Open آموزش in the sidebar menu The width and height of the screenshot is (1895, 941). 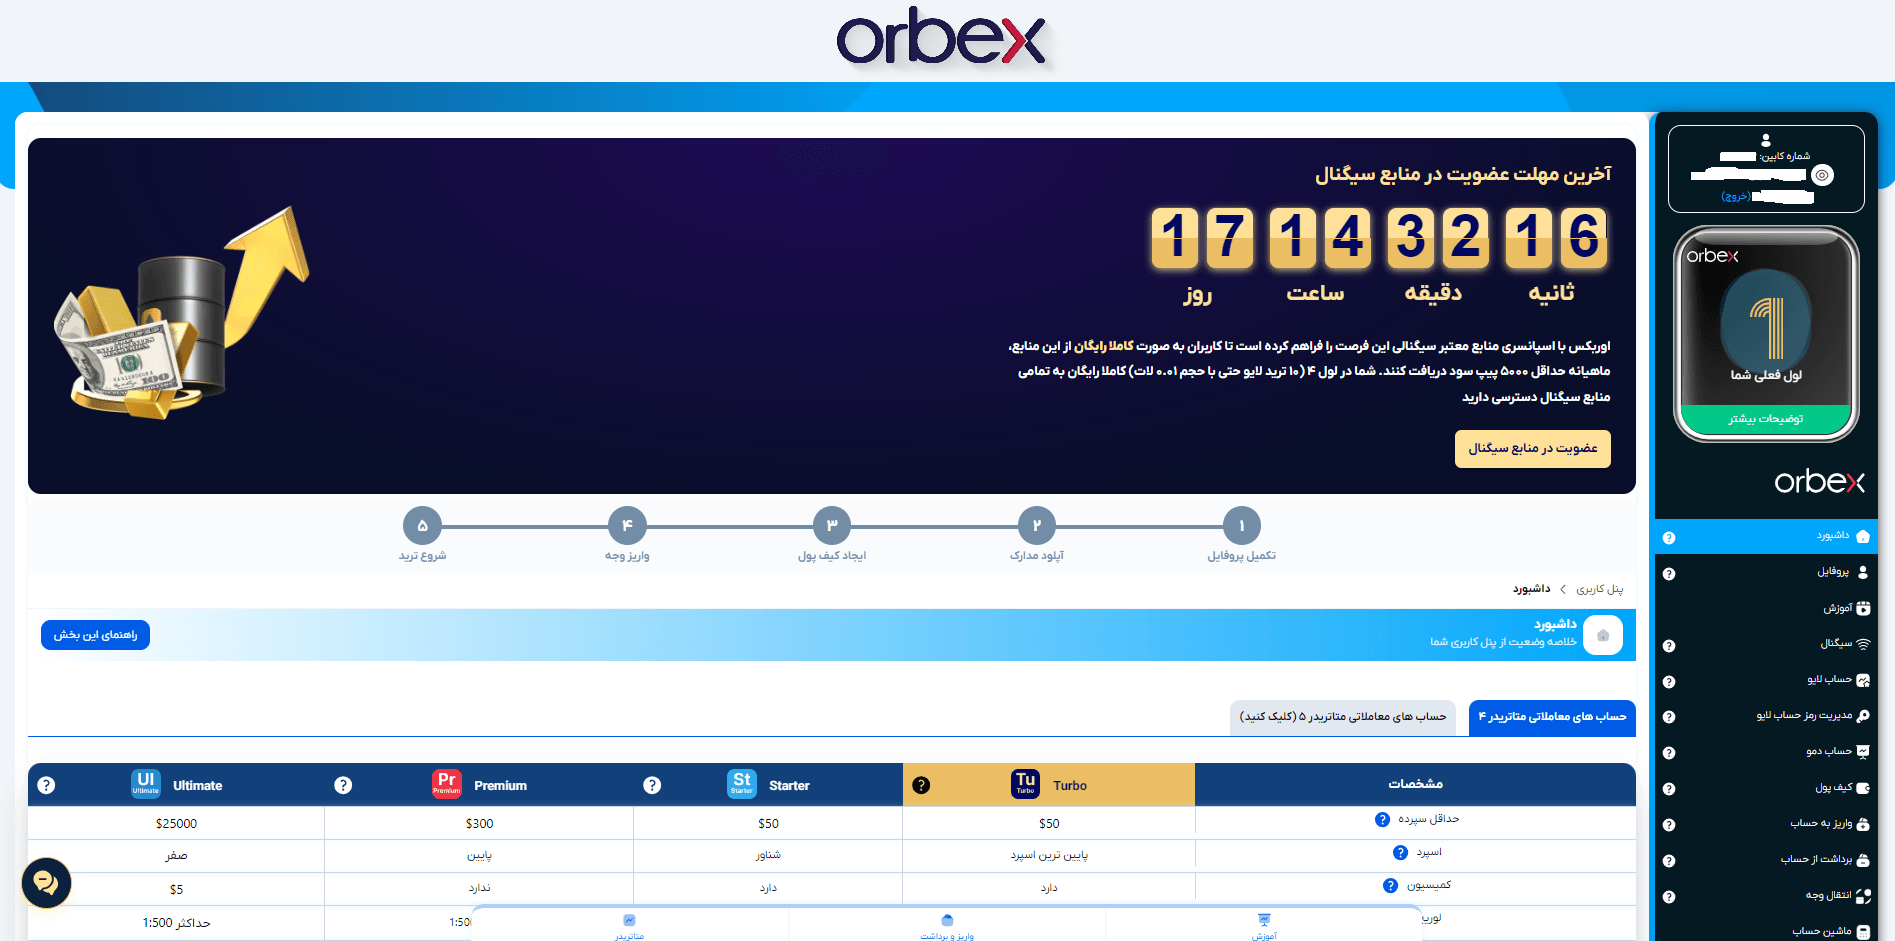coord(1766,608)
